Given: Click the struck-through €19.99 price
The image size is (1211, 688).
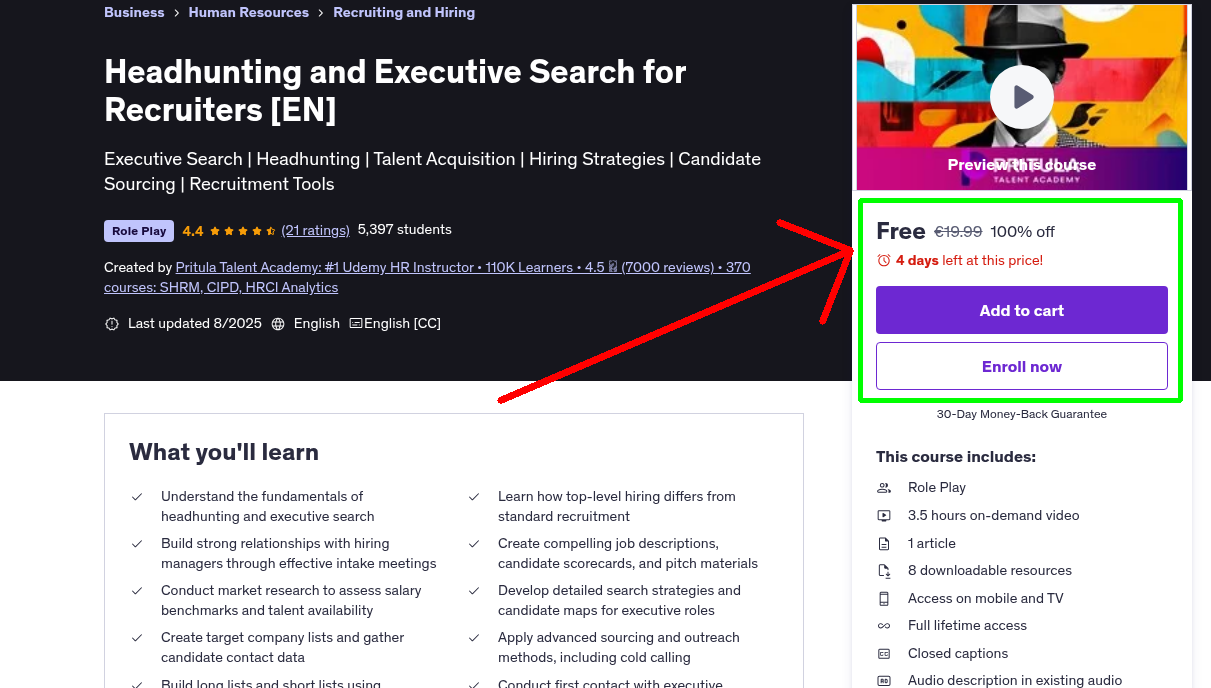Looking at the screenshot, I should click(958, 232).
